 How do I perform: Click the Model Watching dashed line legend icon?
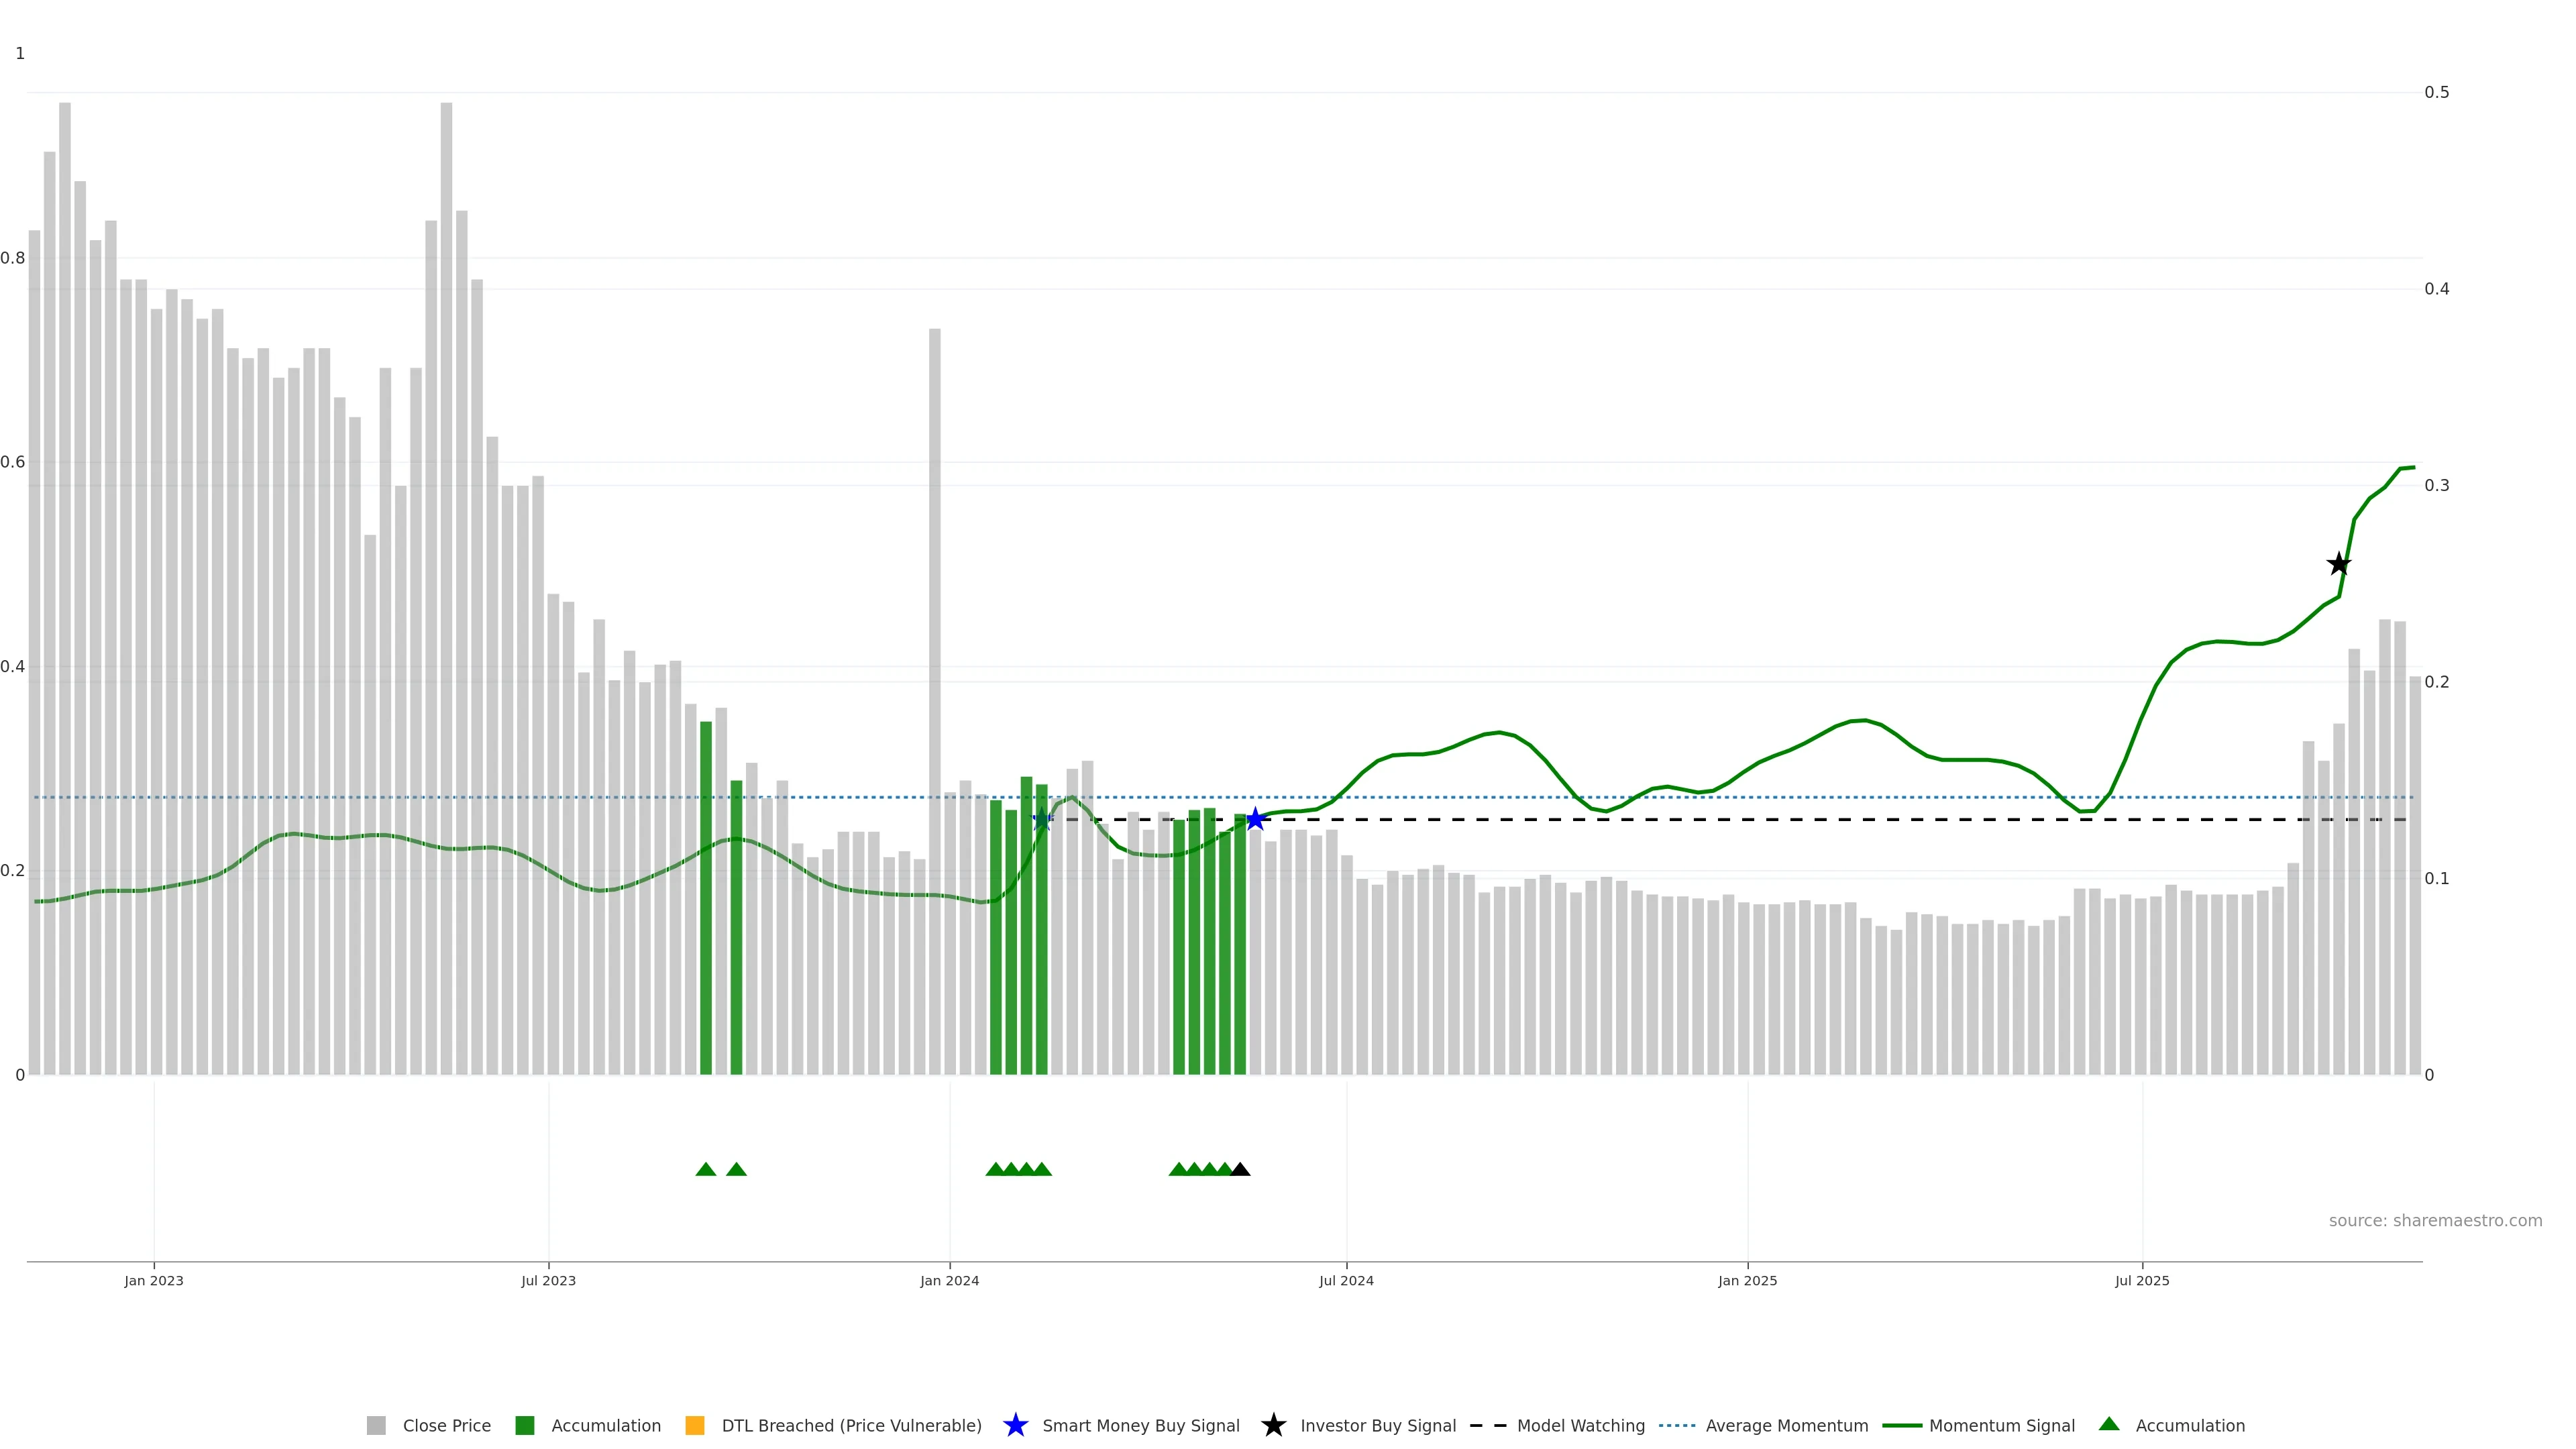[x=1487, y=1425]
